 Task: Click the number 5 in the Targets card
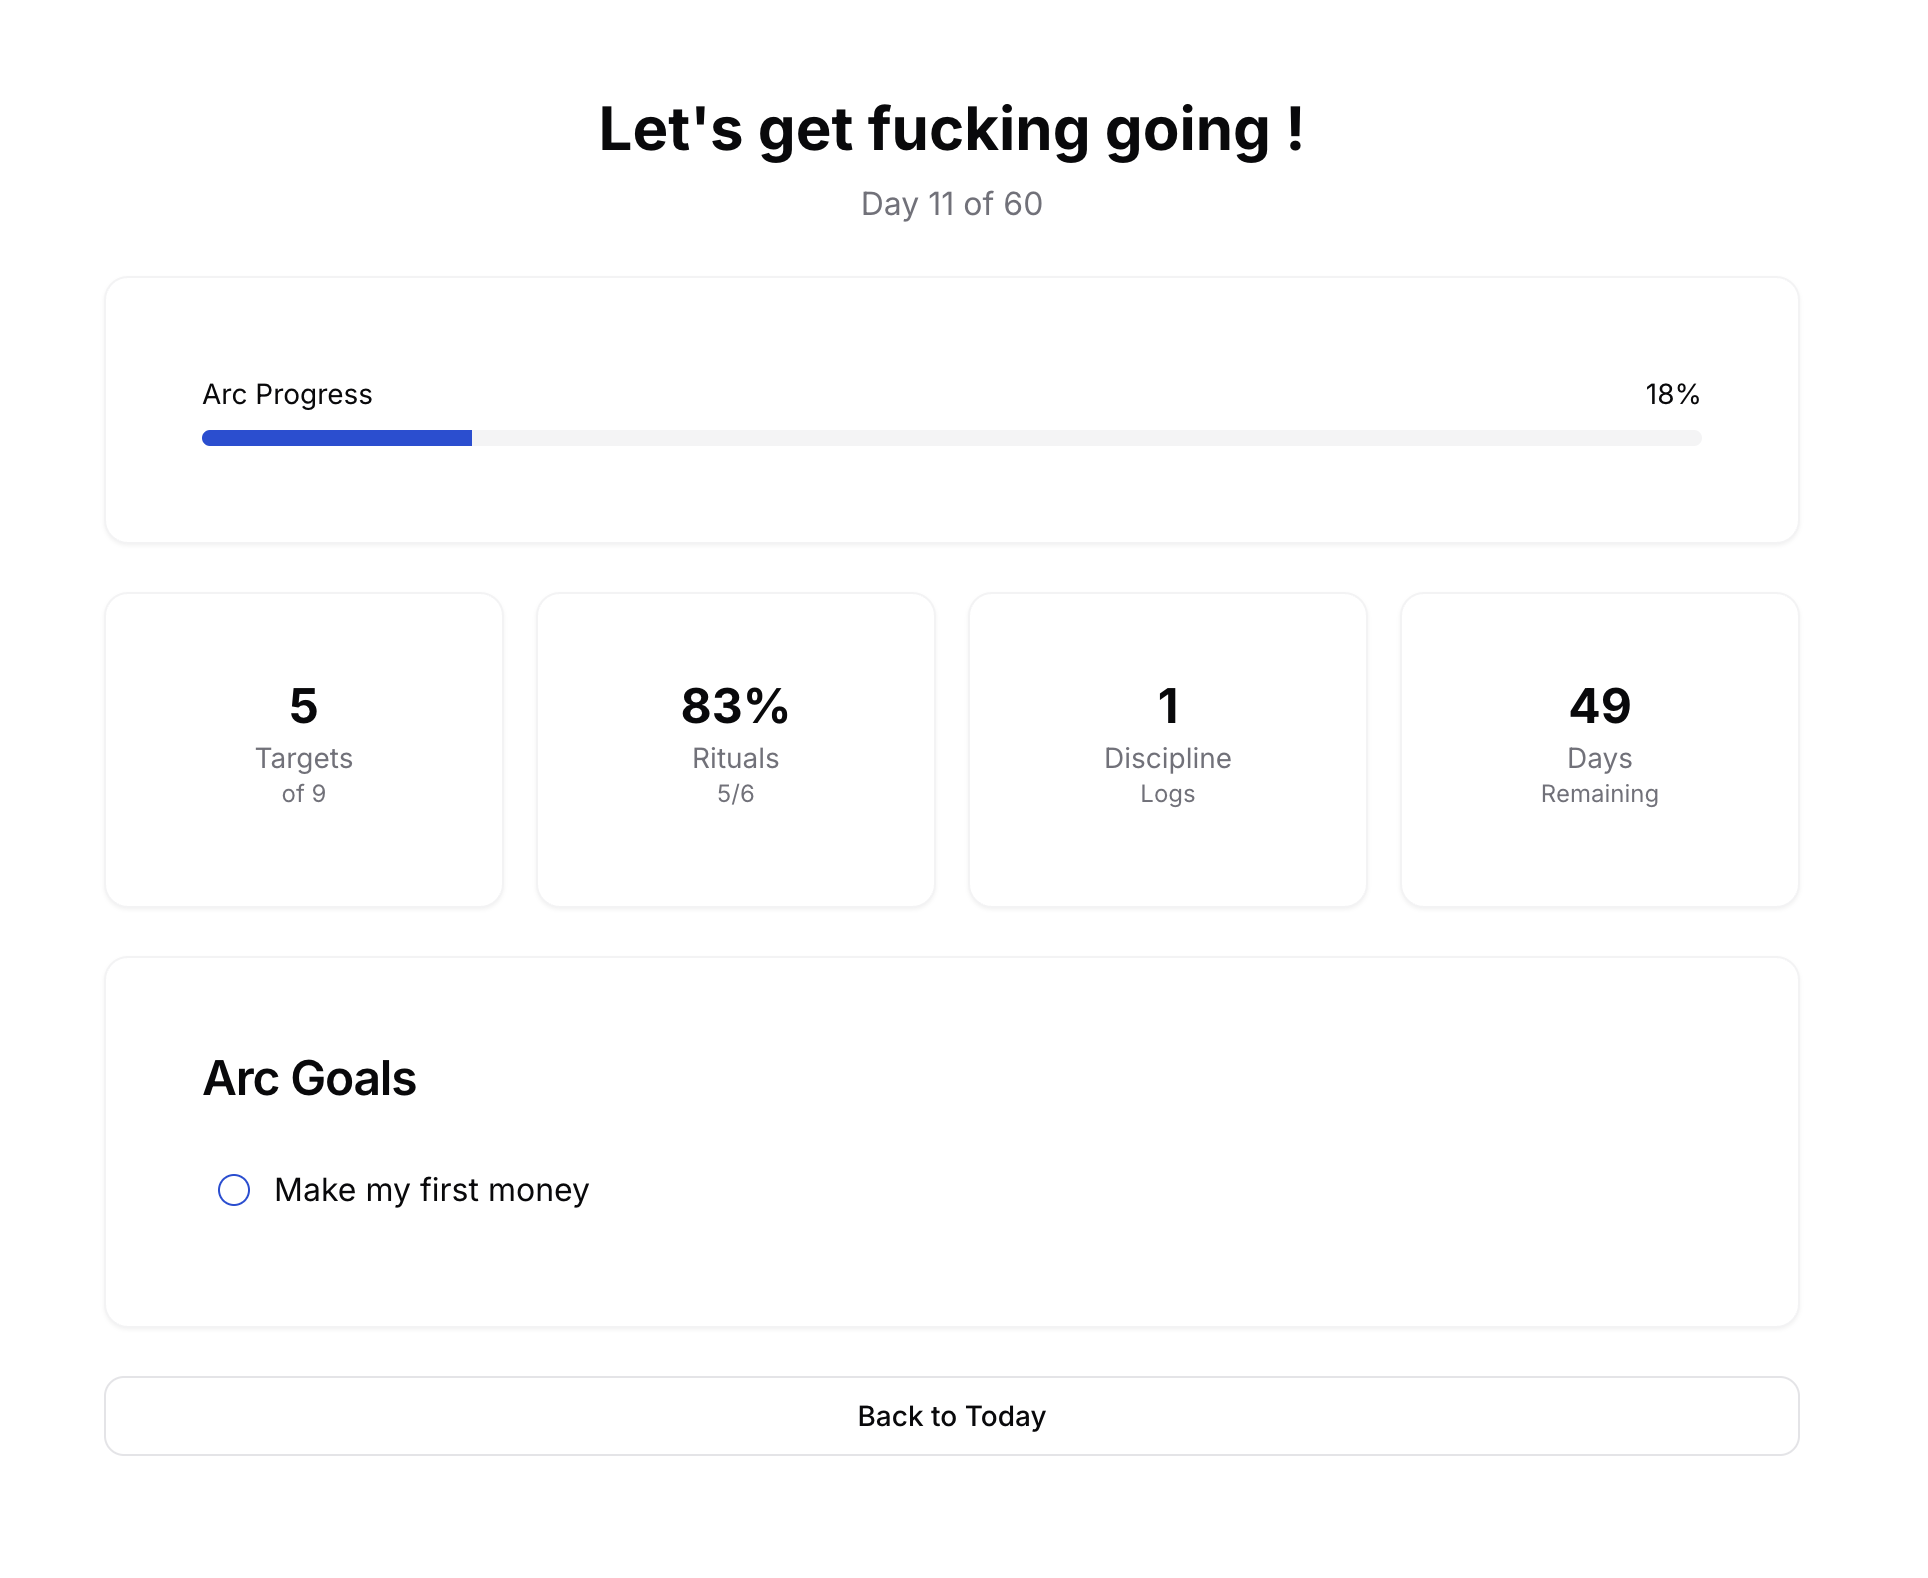pos(304,706)
